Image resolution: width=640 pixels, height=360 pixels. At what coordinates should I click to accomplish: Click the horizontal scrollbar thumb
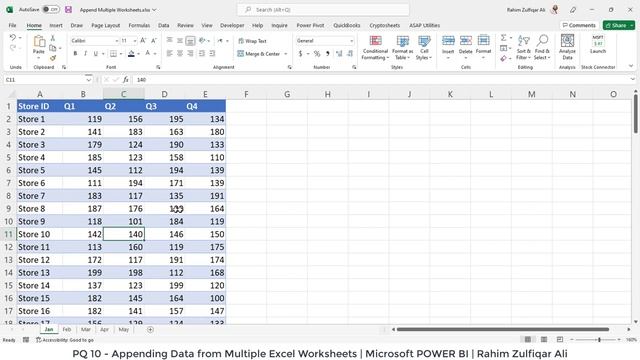(502, 329)
